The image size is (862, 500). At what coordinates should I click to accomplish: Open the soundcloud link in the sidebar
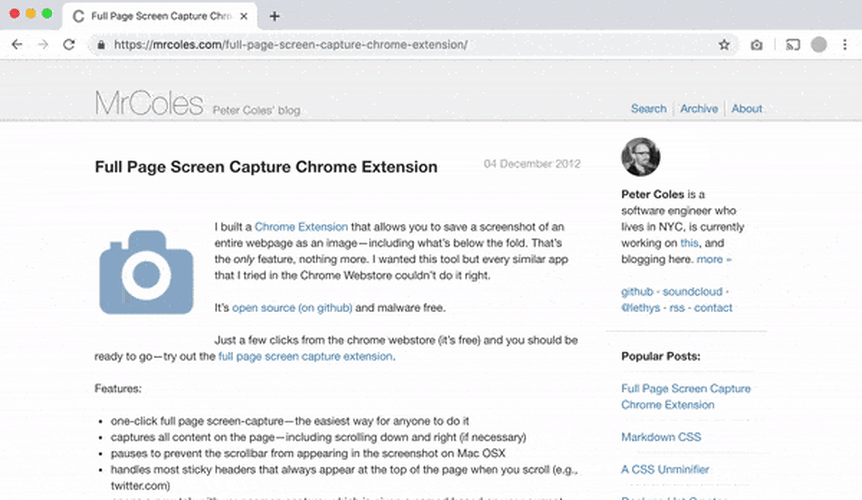692,292
